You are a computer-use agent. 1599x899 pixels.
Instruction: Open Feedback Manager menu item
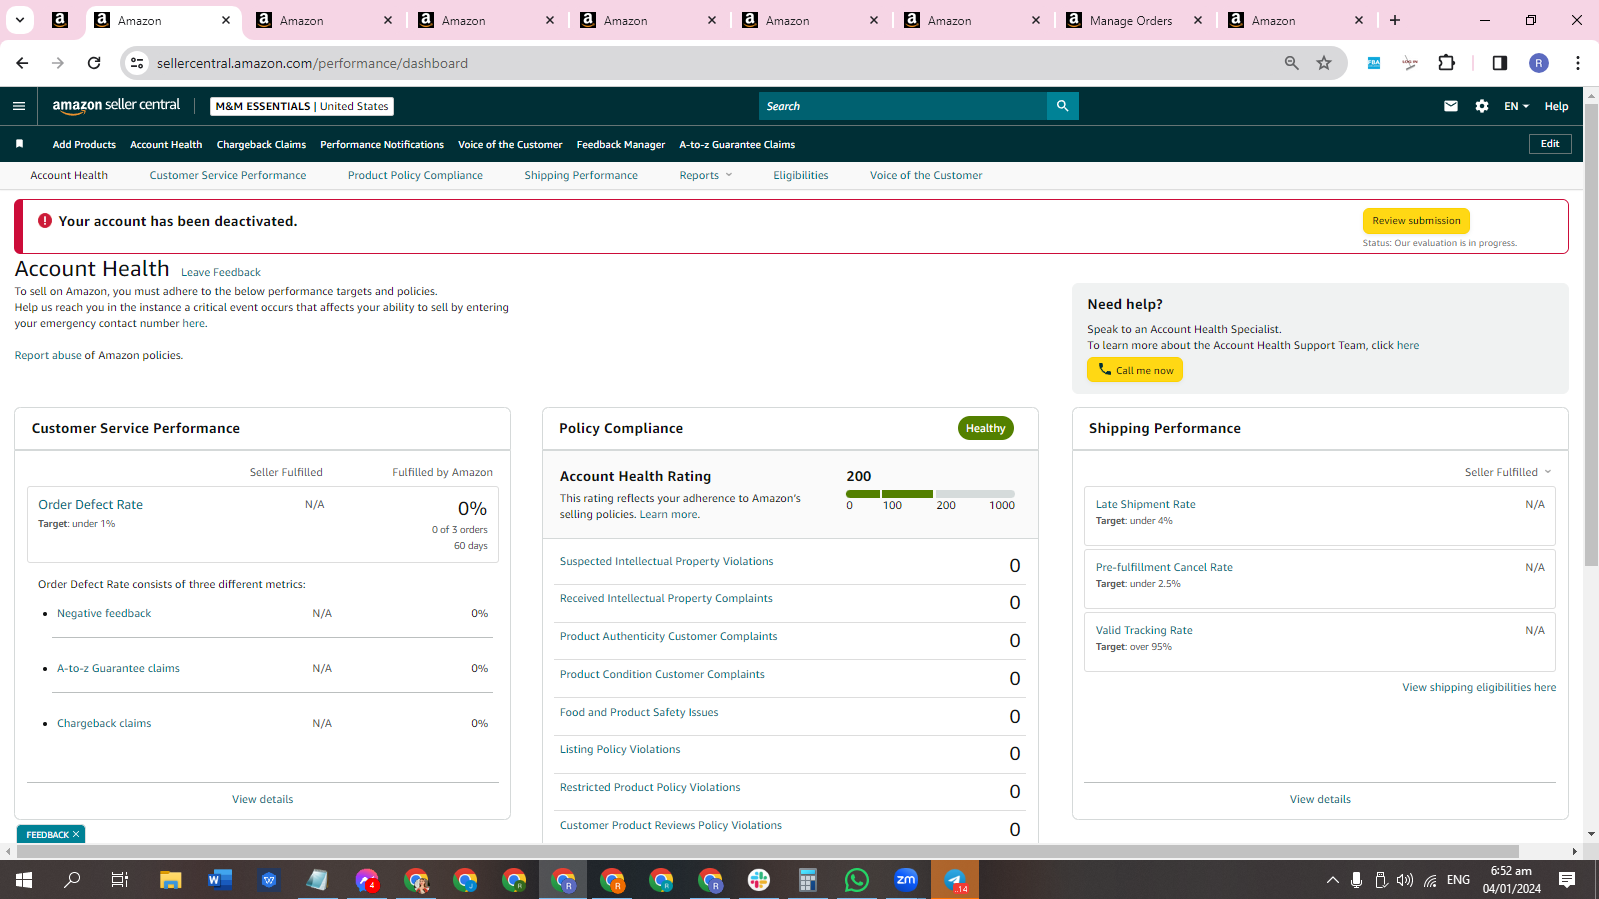click(x=621, y=144)
